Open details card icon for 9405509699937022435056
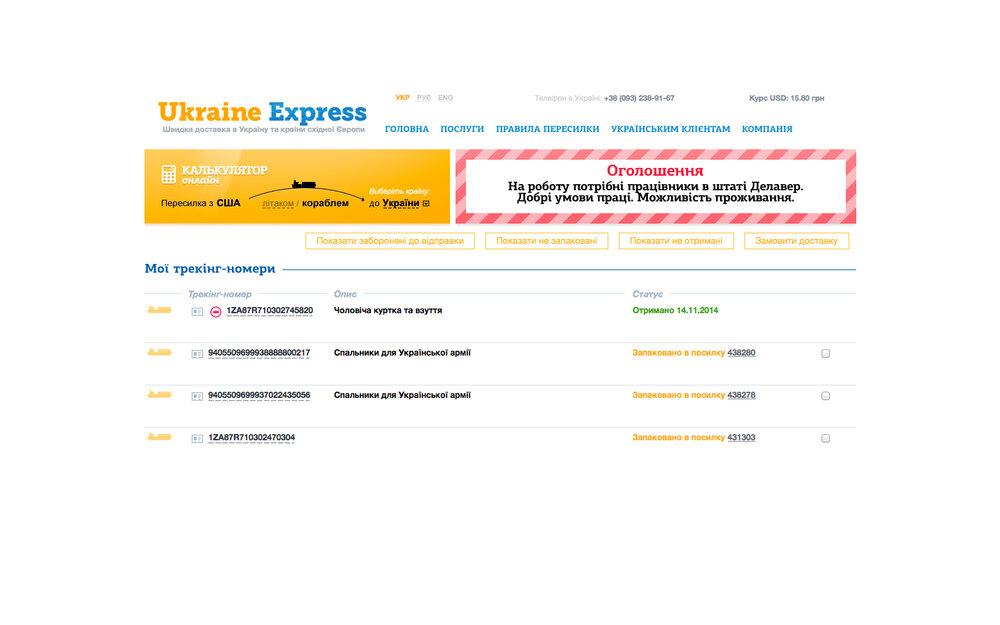 [x=197, y=396]
